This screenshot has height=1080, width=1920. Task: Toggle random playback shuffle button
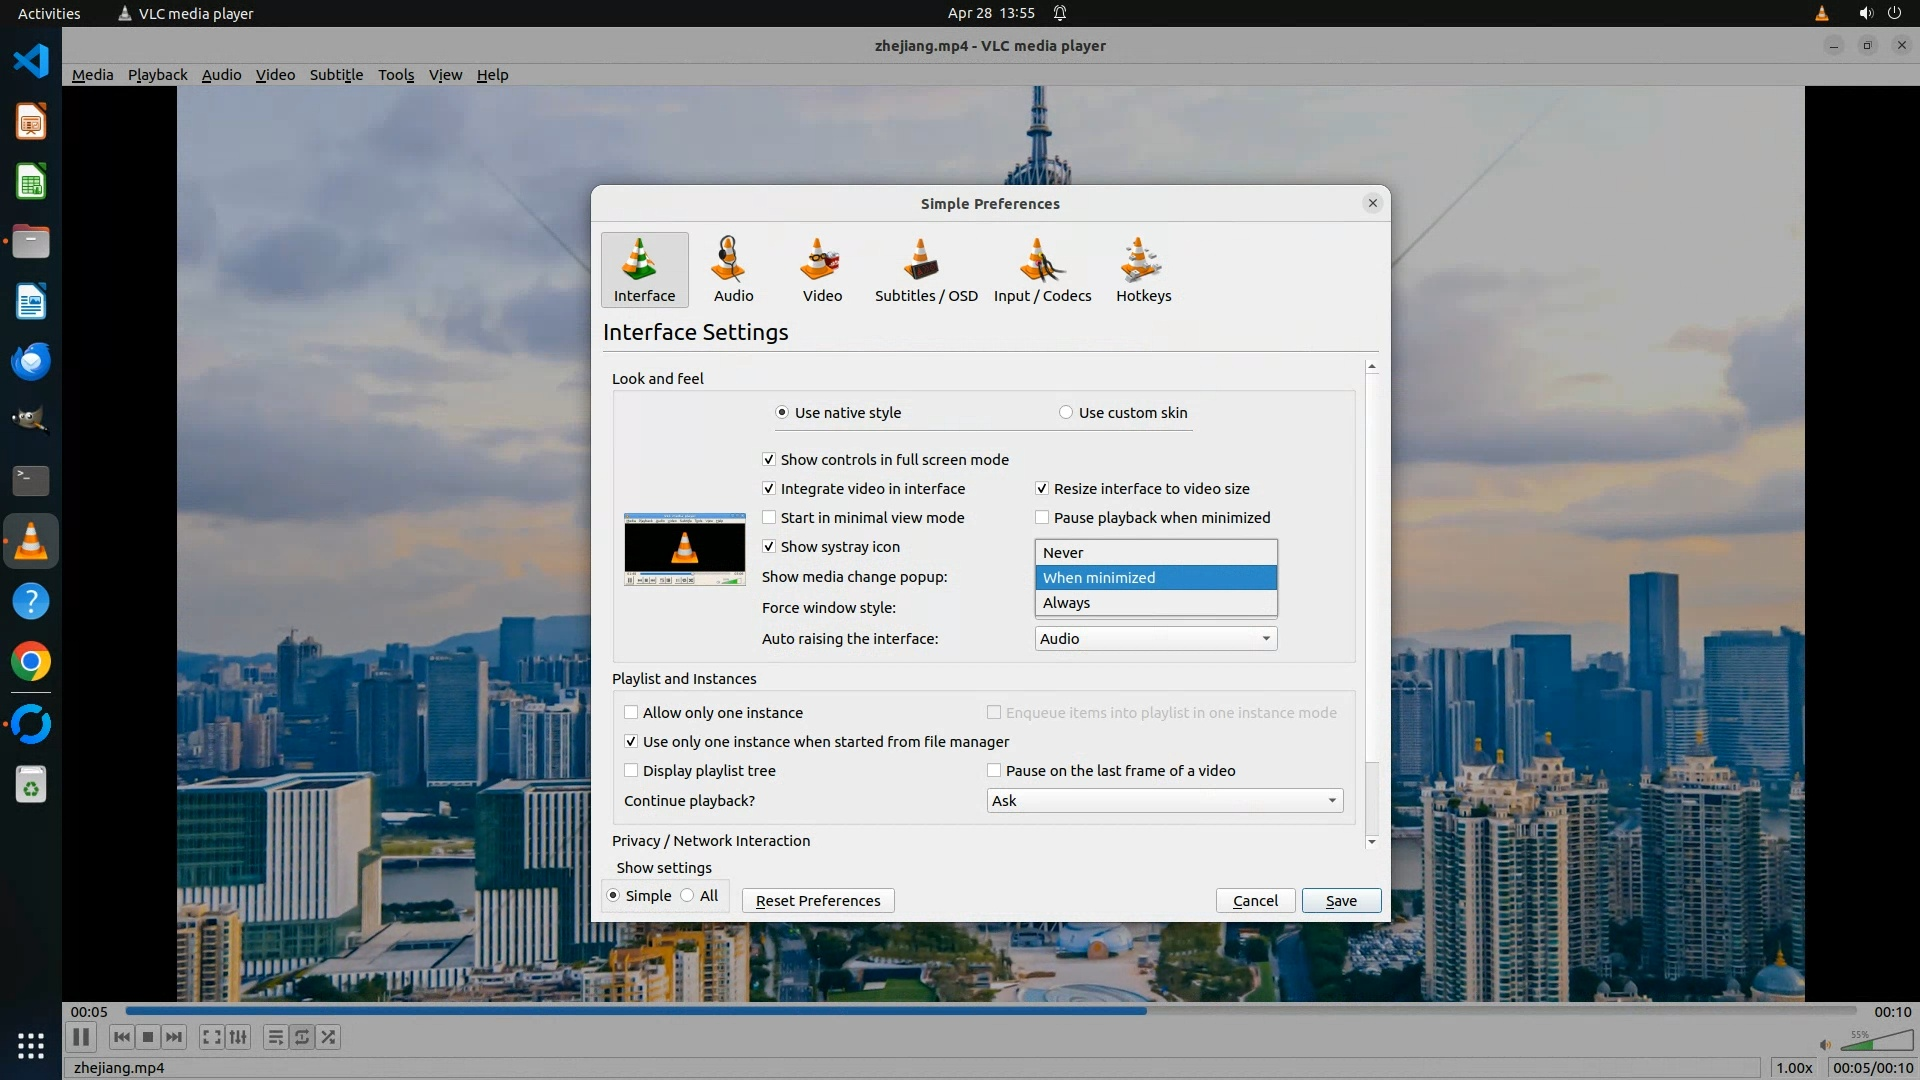(x=329, y=1037)
